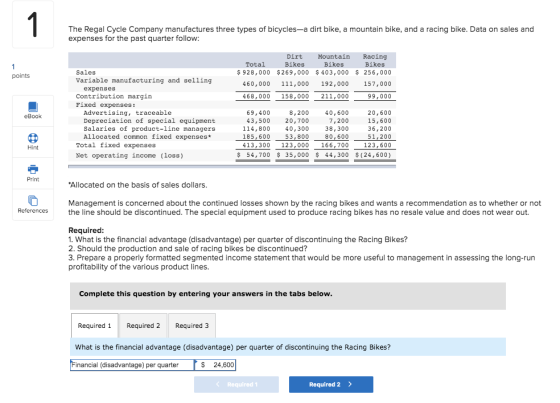Viewport: 560px width, 403px height.
Task: Click the question number 1 box
Action: (x=33, y=24)
